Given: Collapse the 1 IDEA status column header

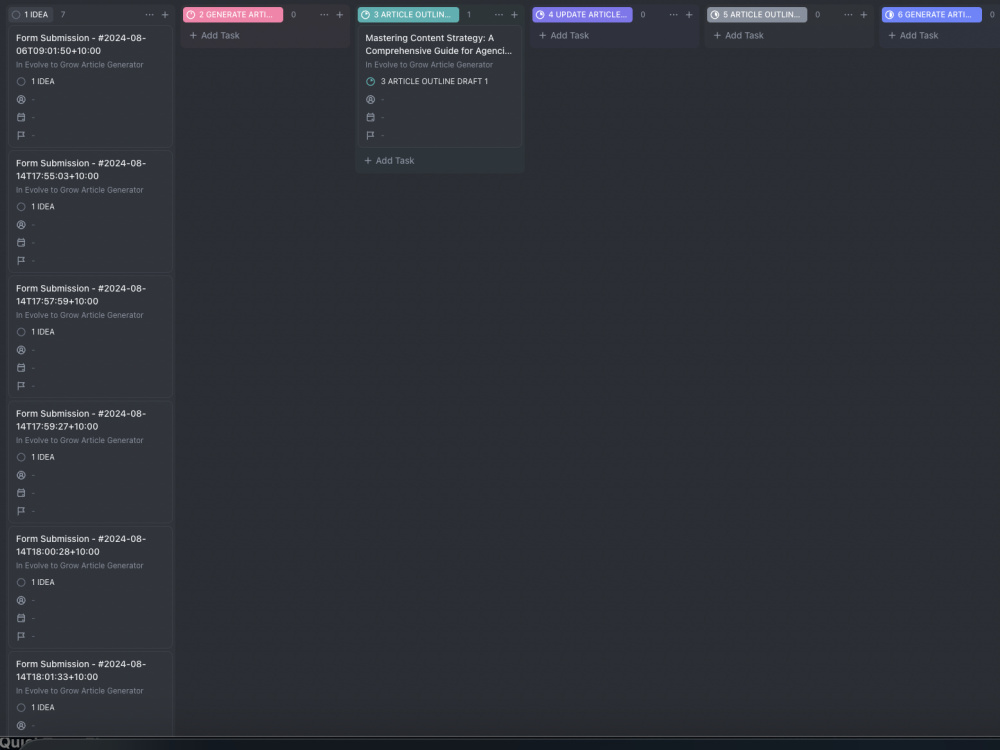Looking at the screenshot, I should [x=30, y=15].
